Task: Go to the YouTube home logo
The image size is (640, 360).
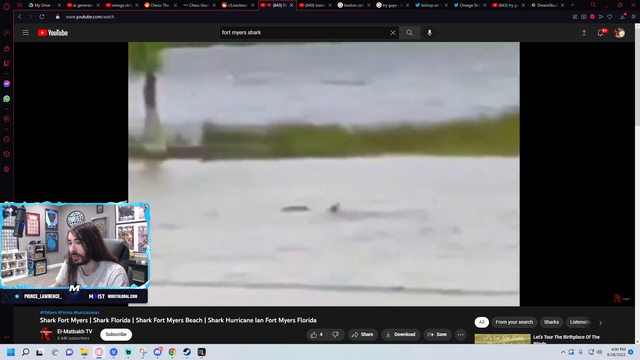Action: [x=53, y=33]
